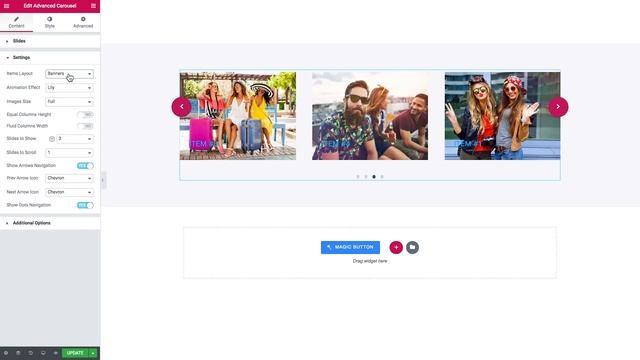Open the Next Arrow Icon dropdown
The height and width of the screenshot is (360, 640).
tap(69, 192)
